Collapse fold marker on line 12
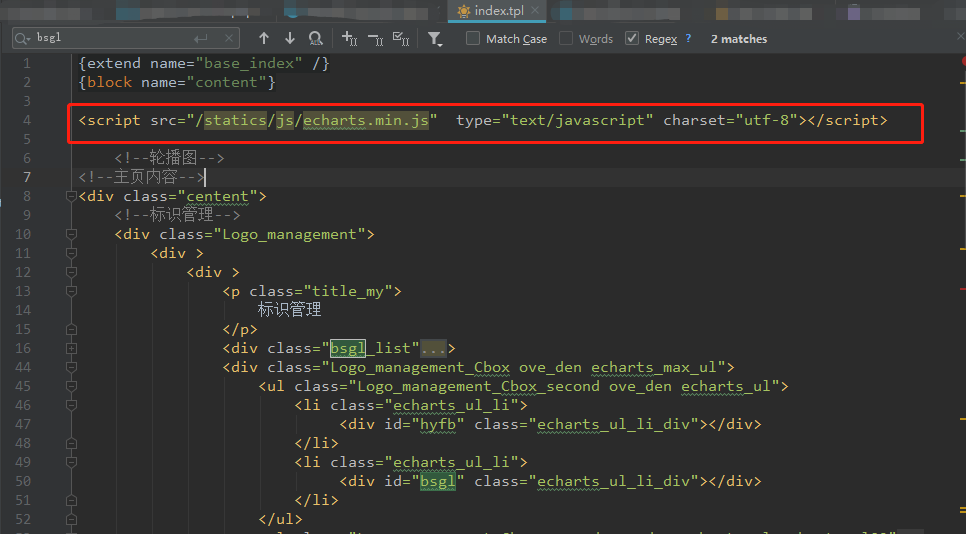 click(71, 272)
